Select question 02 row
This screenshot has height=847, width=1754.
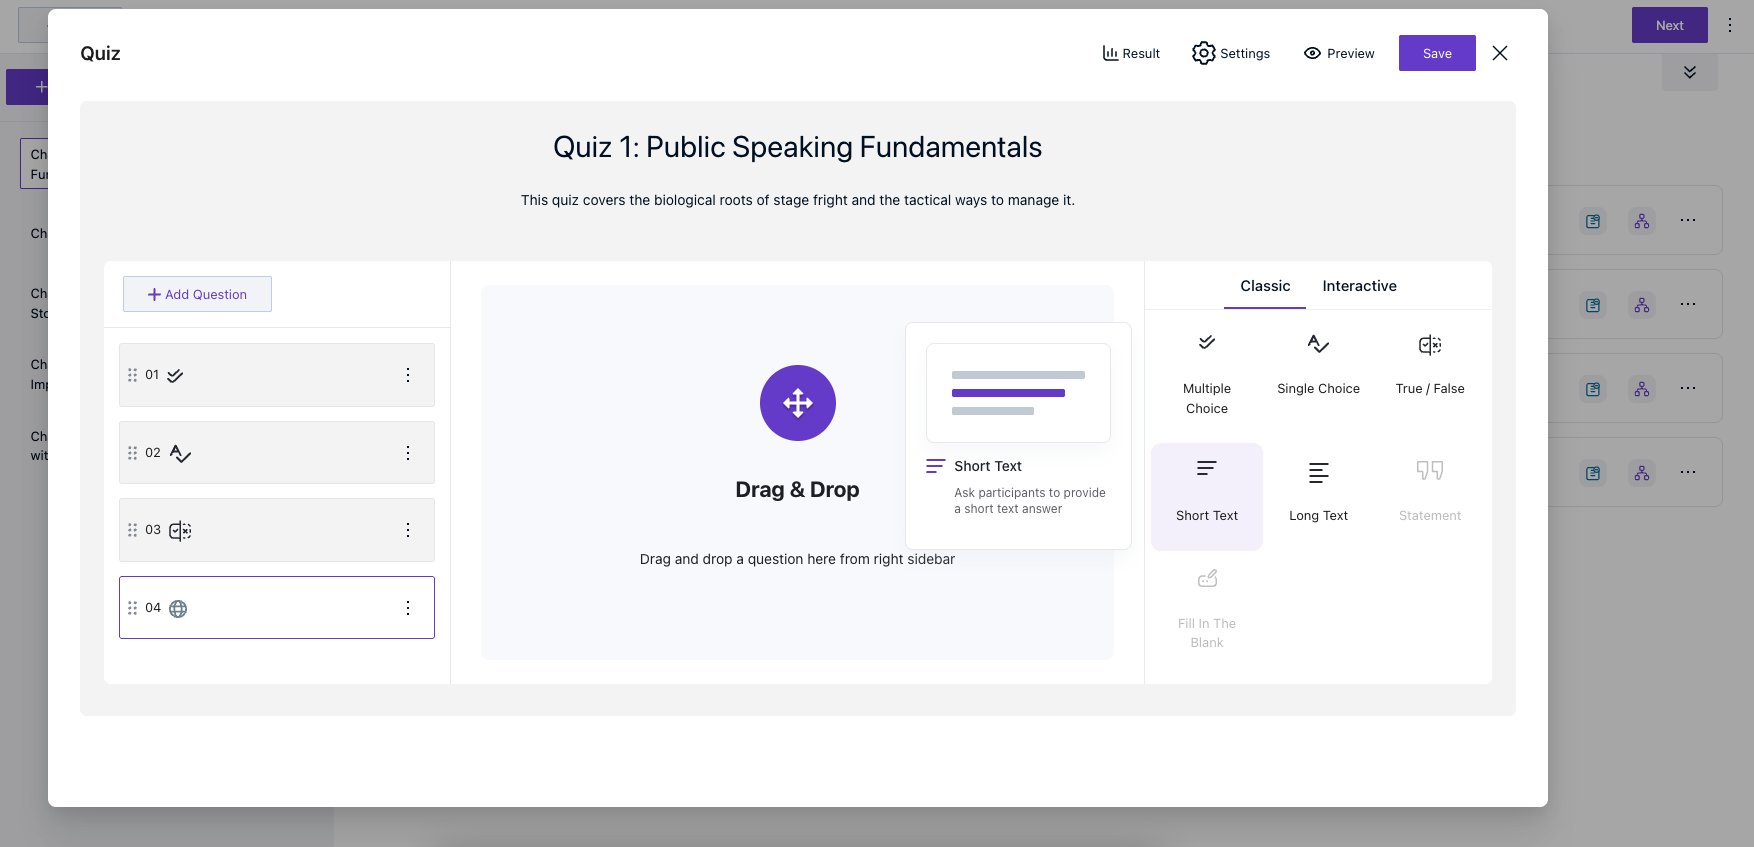(x=277, y=453)
